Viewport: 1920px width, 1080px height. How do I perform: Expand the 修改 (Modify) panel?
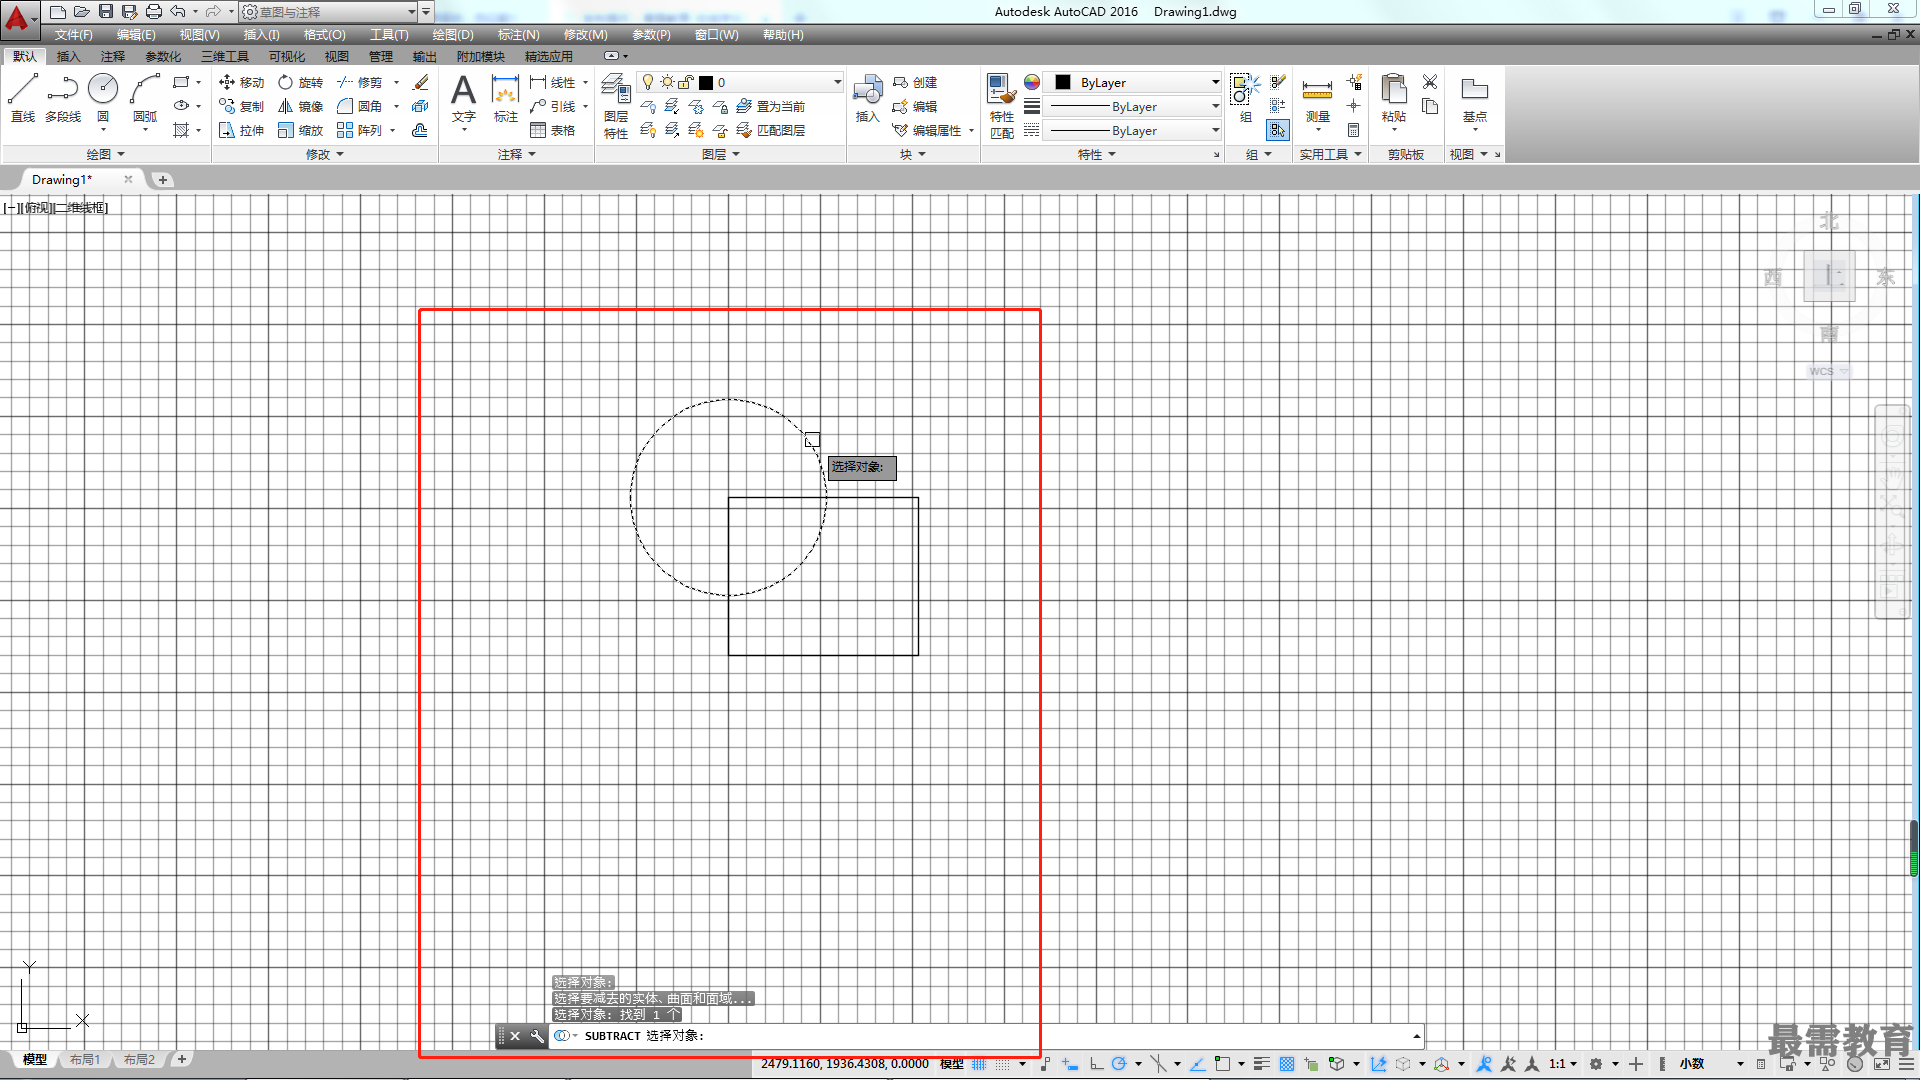pyautogui.click(x=324, y=154)
